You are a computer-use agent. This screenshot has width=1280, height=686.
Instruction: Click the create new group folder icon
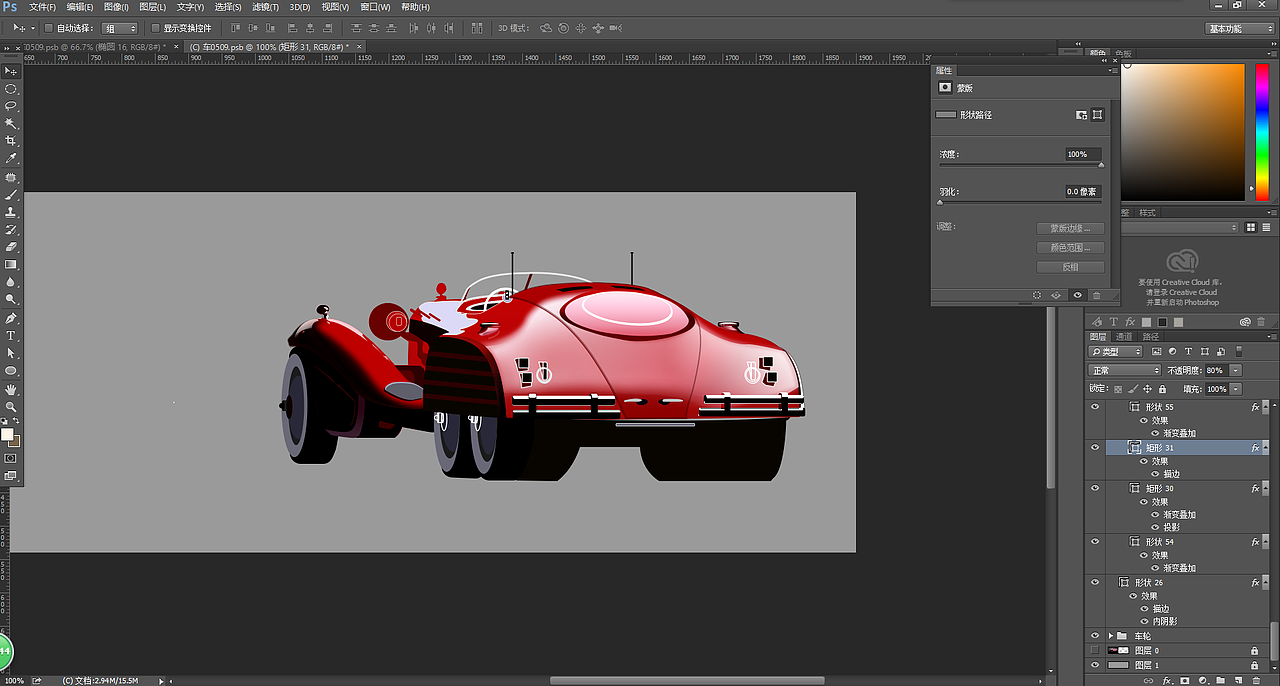[x=1221, y=680]
